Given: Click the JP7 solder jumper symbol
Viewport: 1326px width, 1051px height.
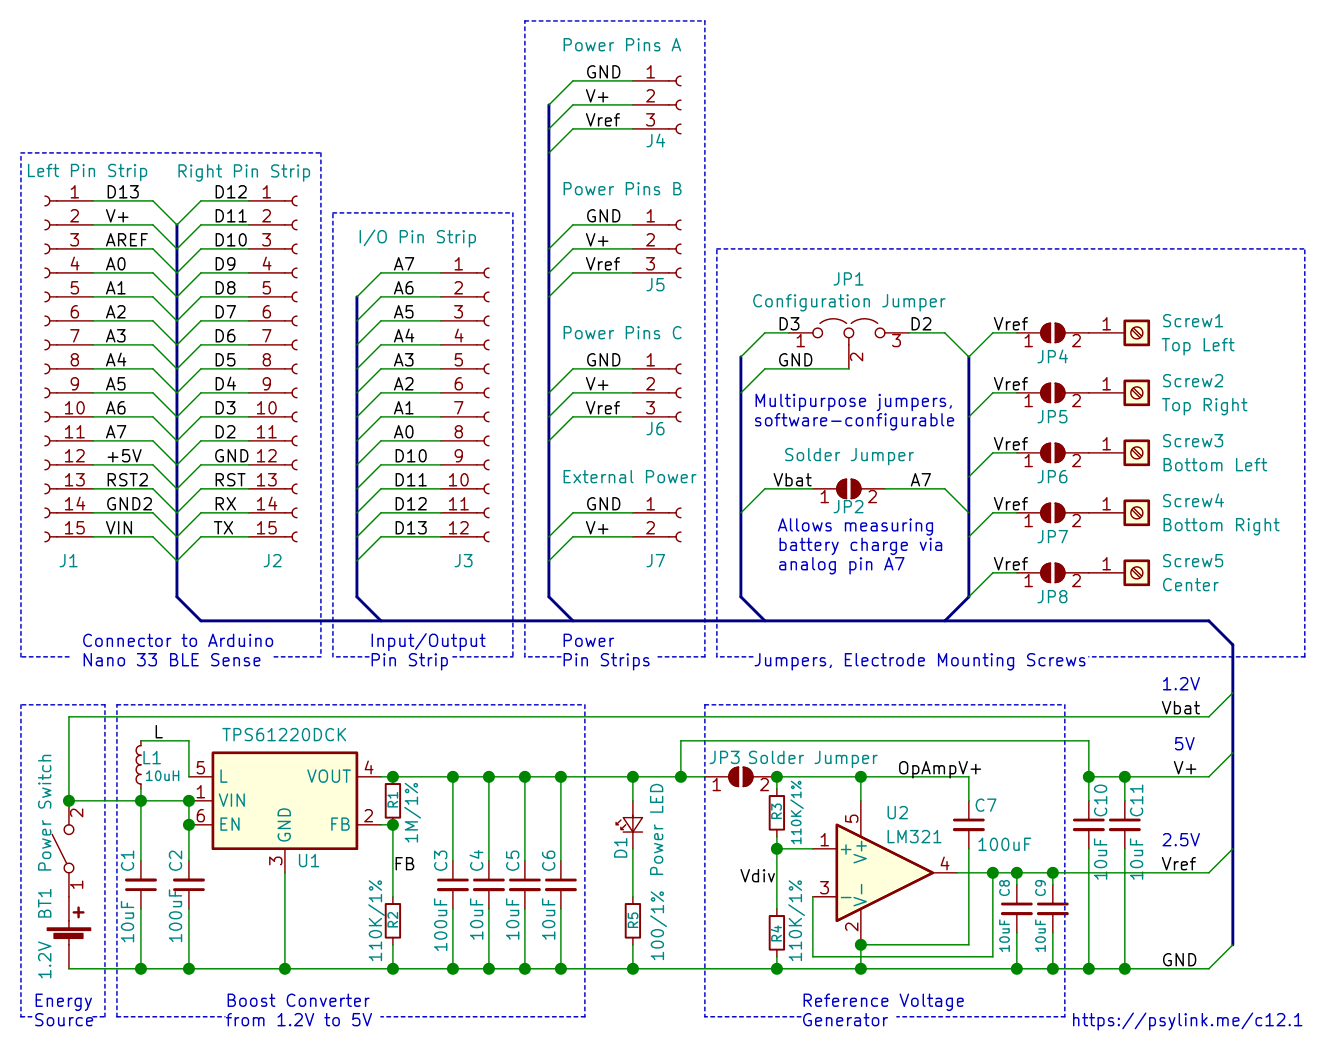Looking at the screenshot, I should [1053, 513].
